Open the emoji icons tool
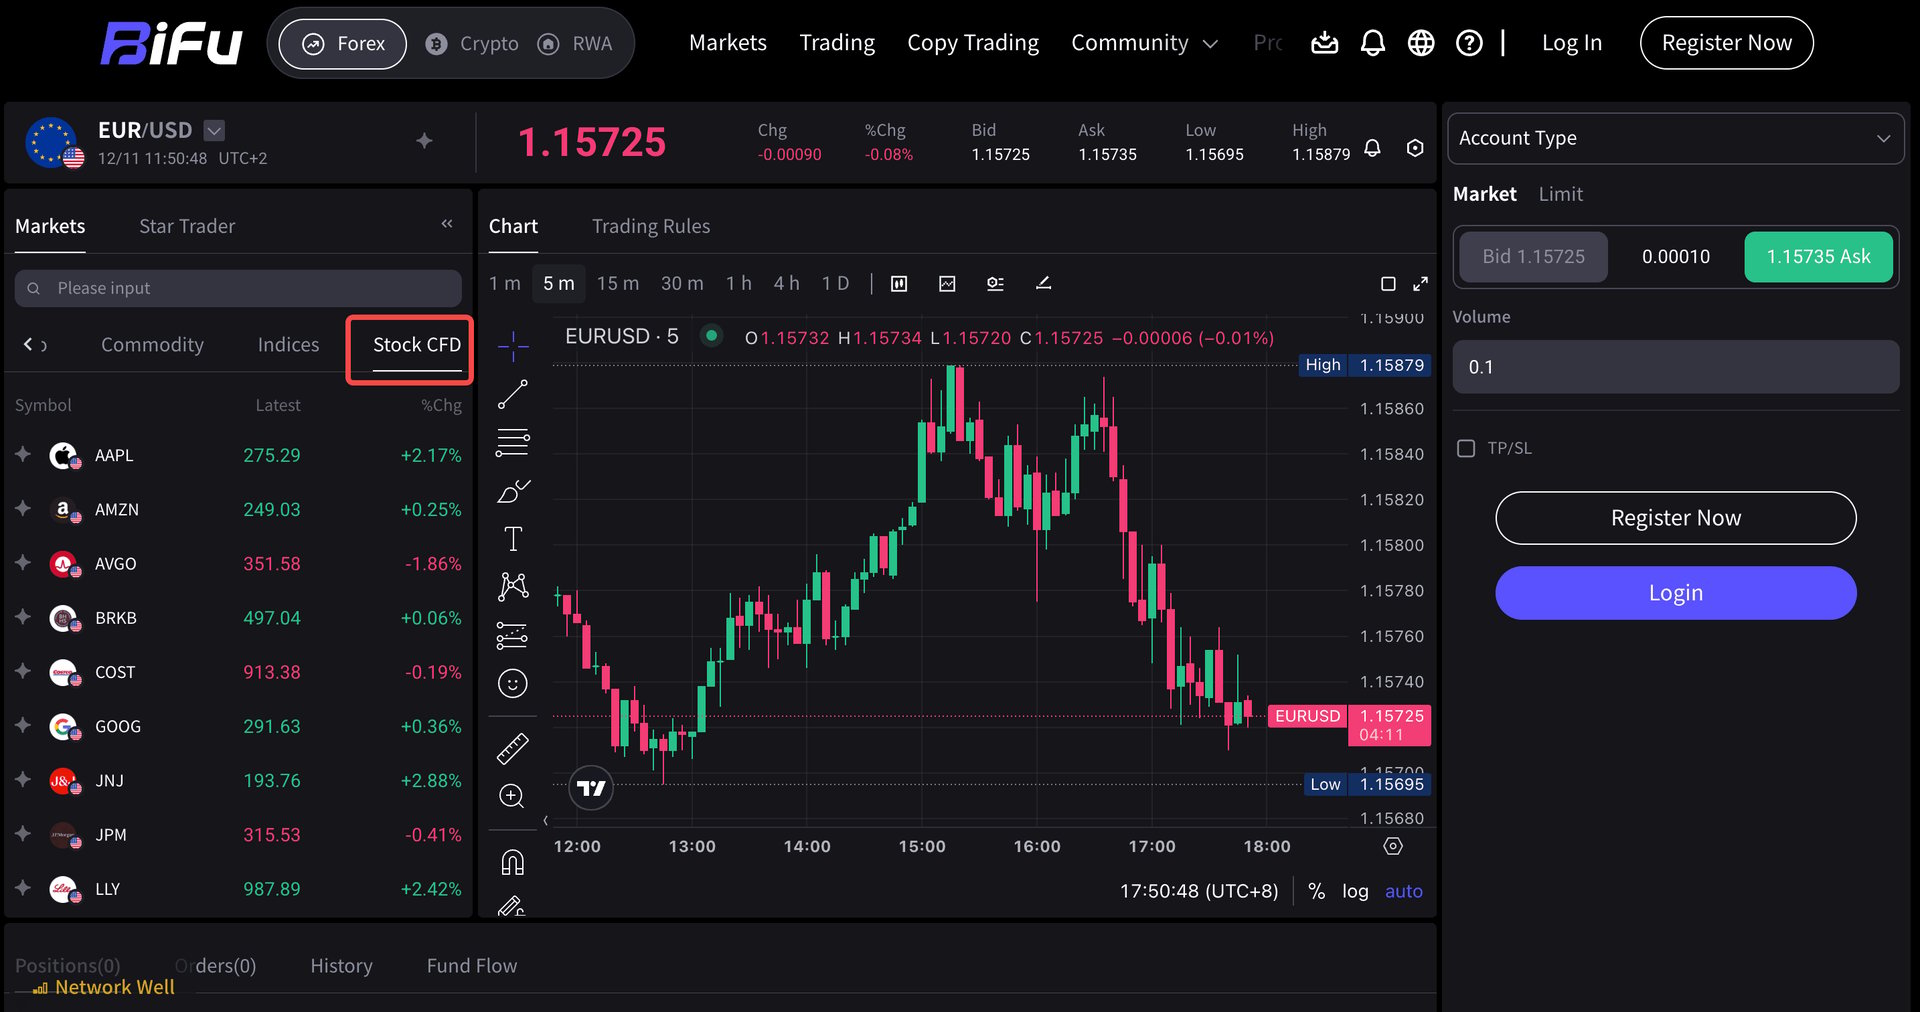 (x=513, y=684)
